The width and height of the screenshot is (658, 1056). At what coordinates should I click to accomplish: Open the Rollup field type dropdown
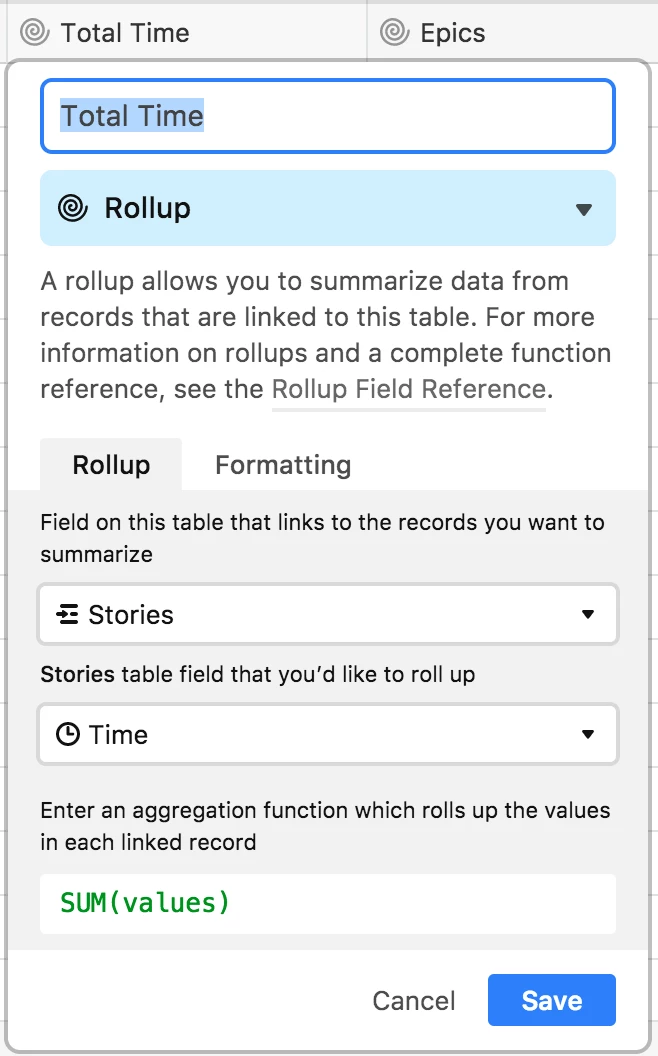coord(584,209)
